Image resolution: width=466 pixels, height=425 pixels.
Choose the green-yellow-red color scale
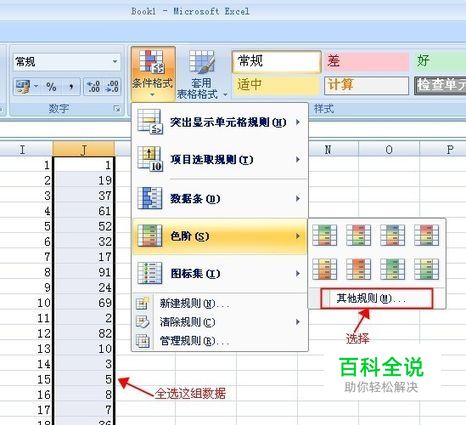pyautogui.click(x=325, y=235)
